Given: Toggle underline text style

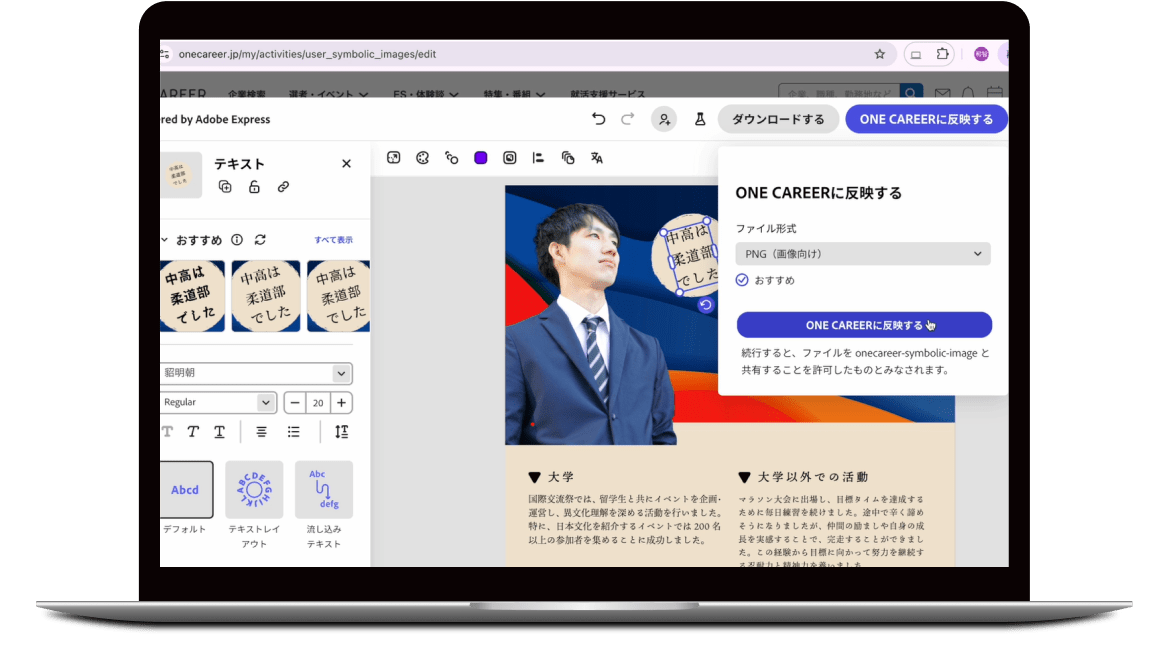Looking at the screenshot, I should coord(219,432).
